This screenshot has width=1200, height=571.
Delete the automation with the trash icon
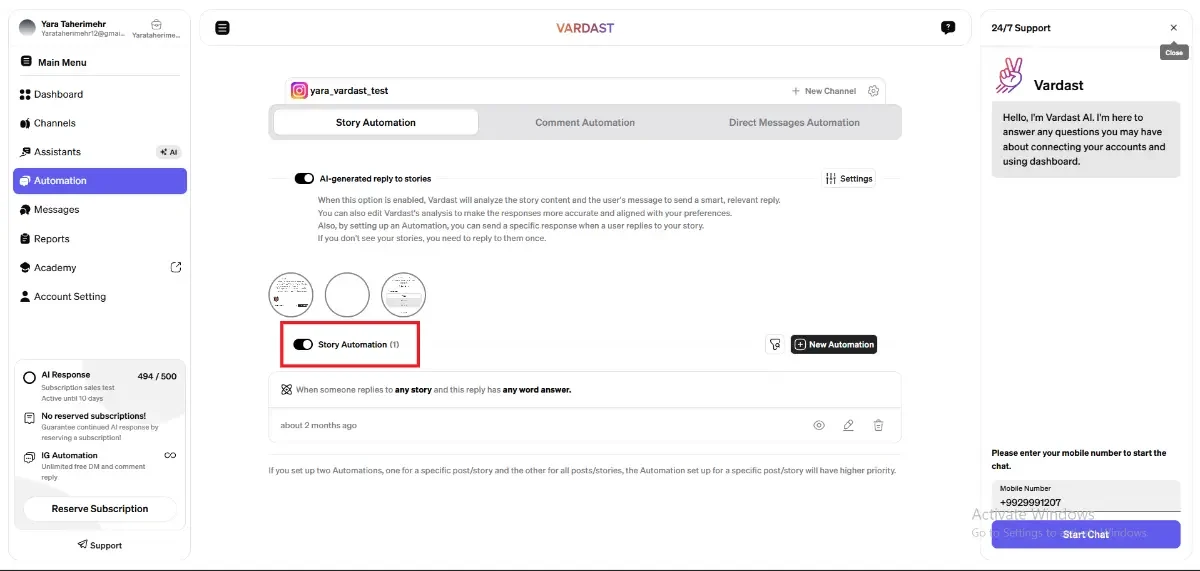[878, 425]
